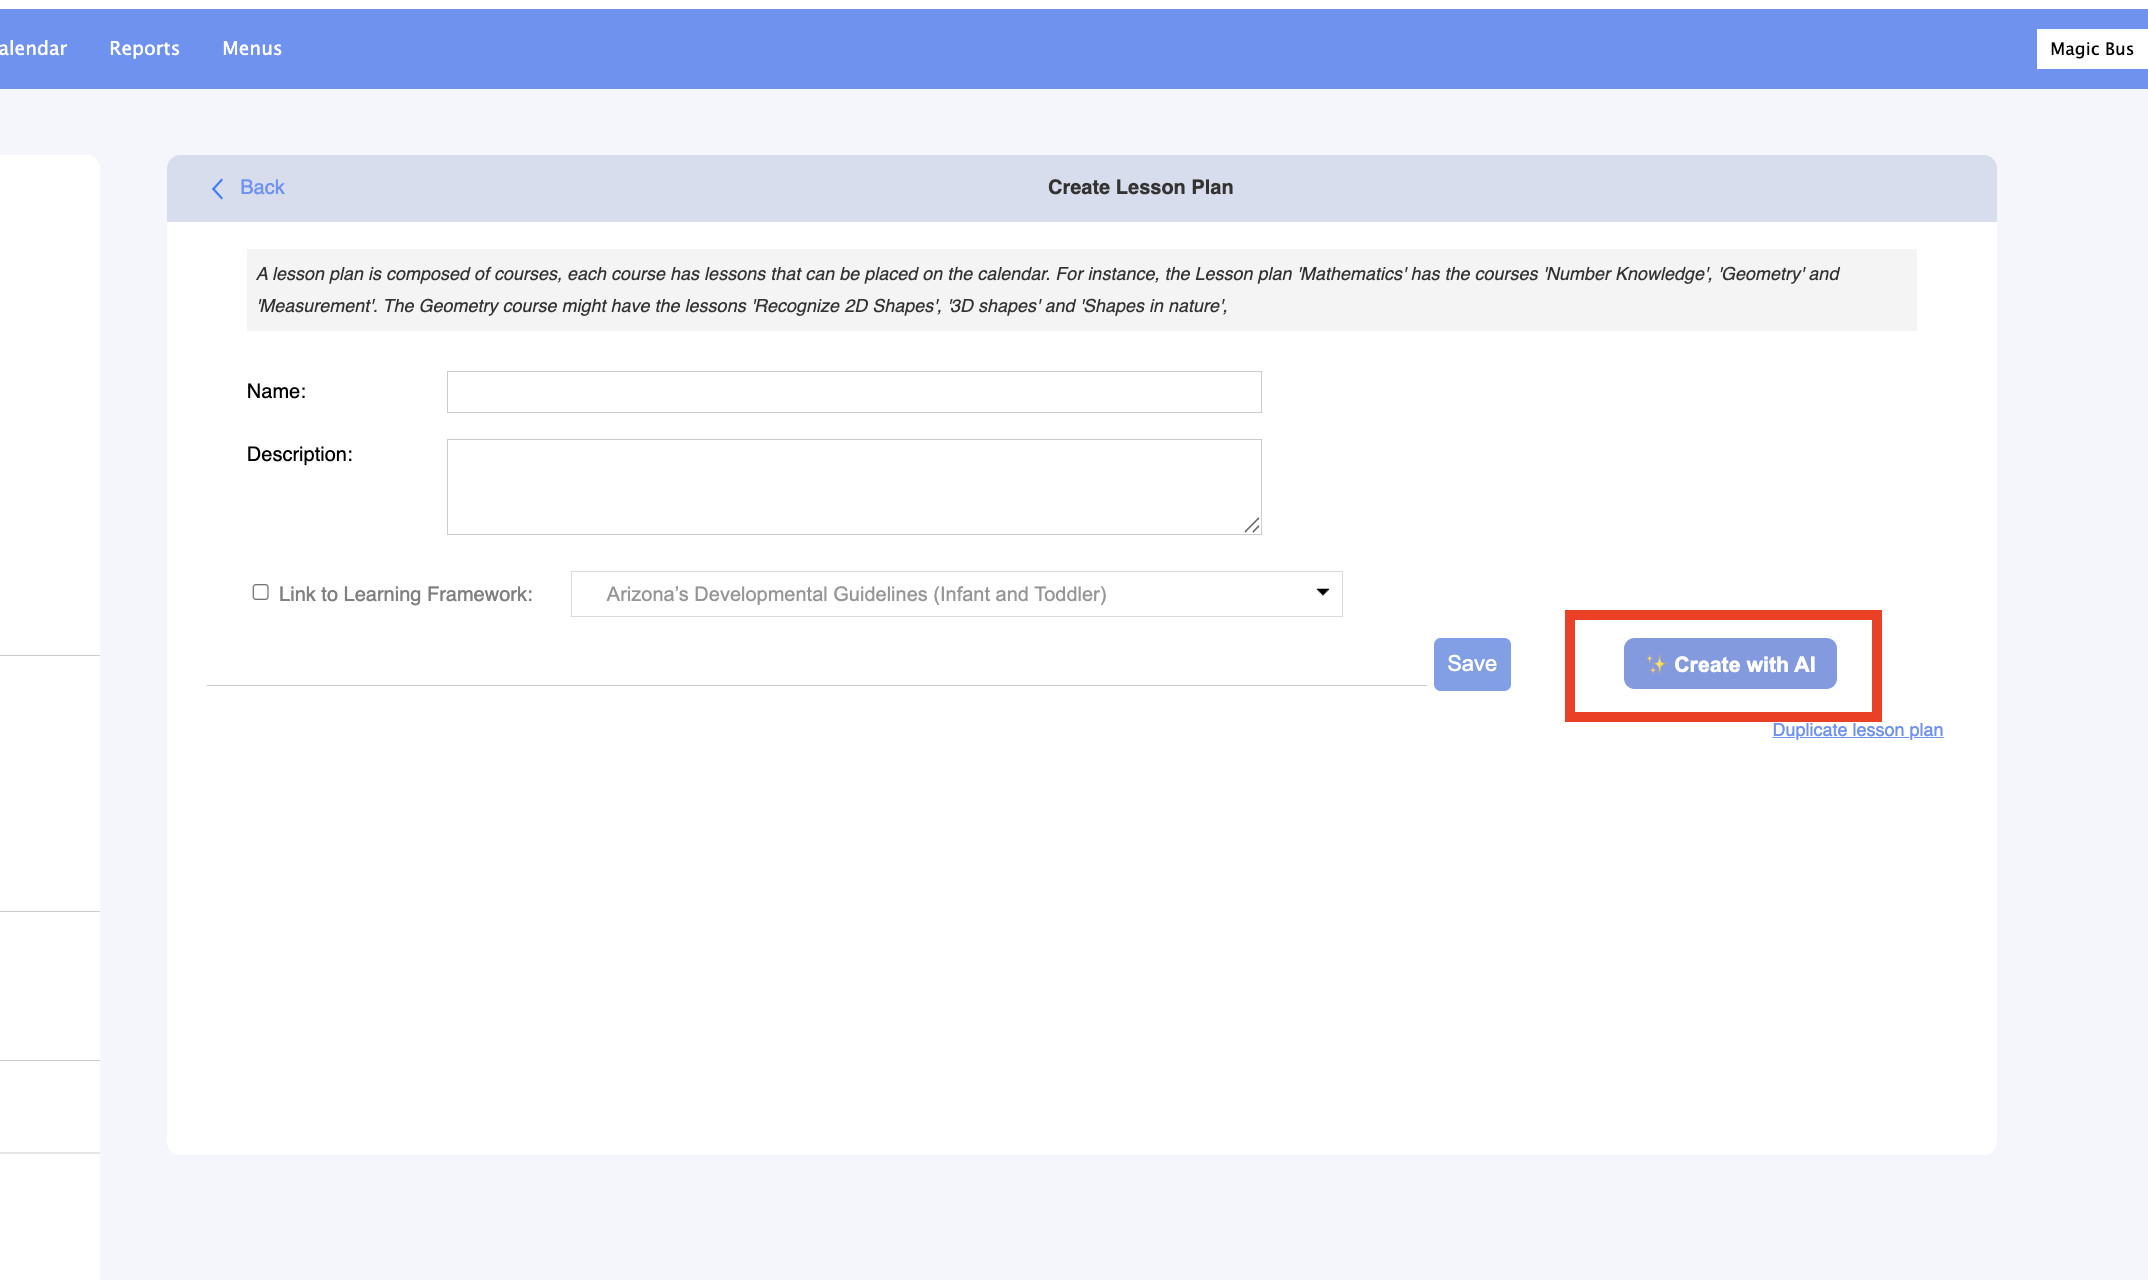Open the Magic Bus school selector

(2090, 49)
